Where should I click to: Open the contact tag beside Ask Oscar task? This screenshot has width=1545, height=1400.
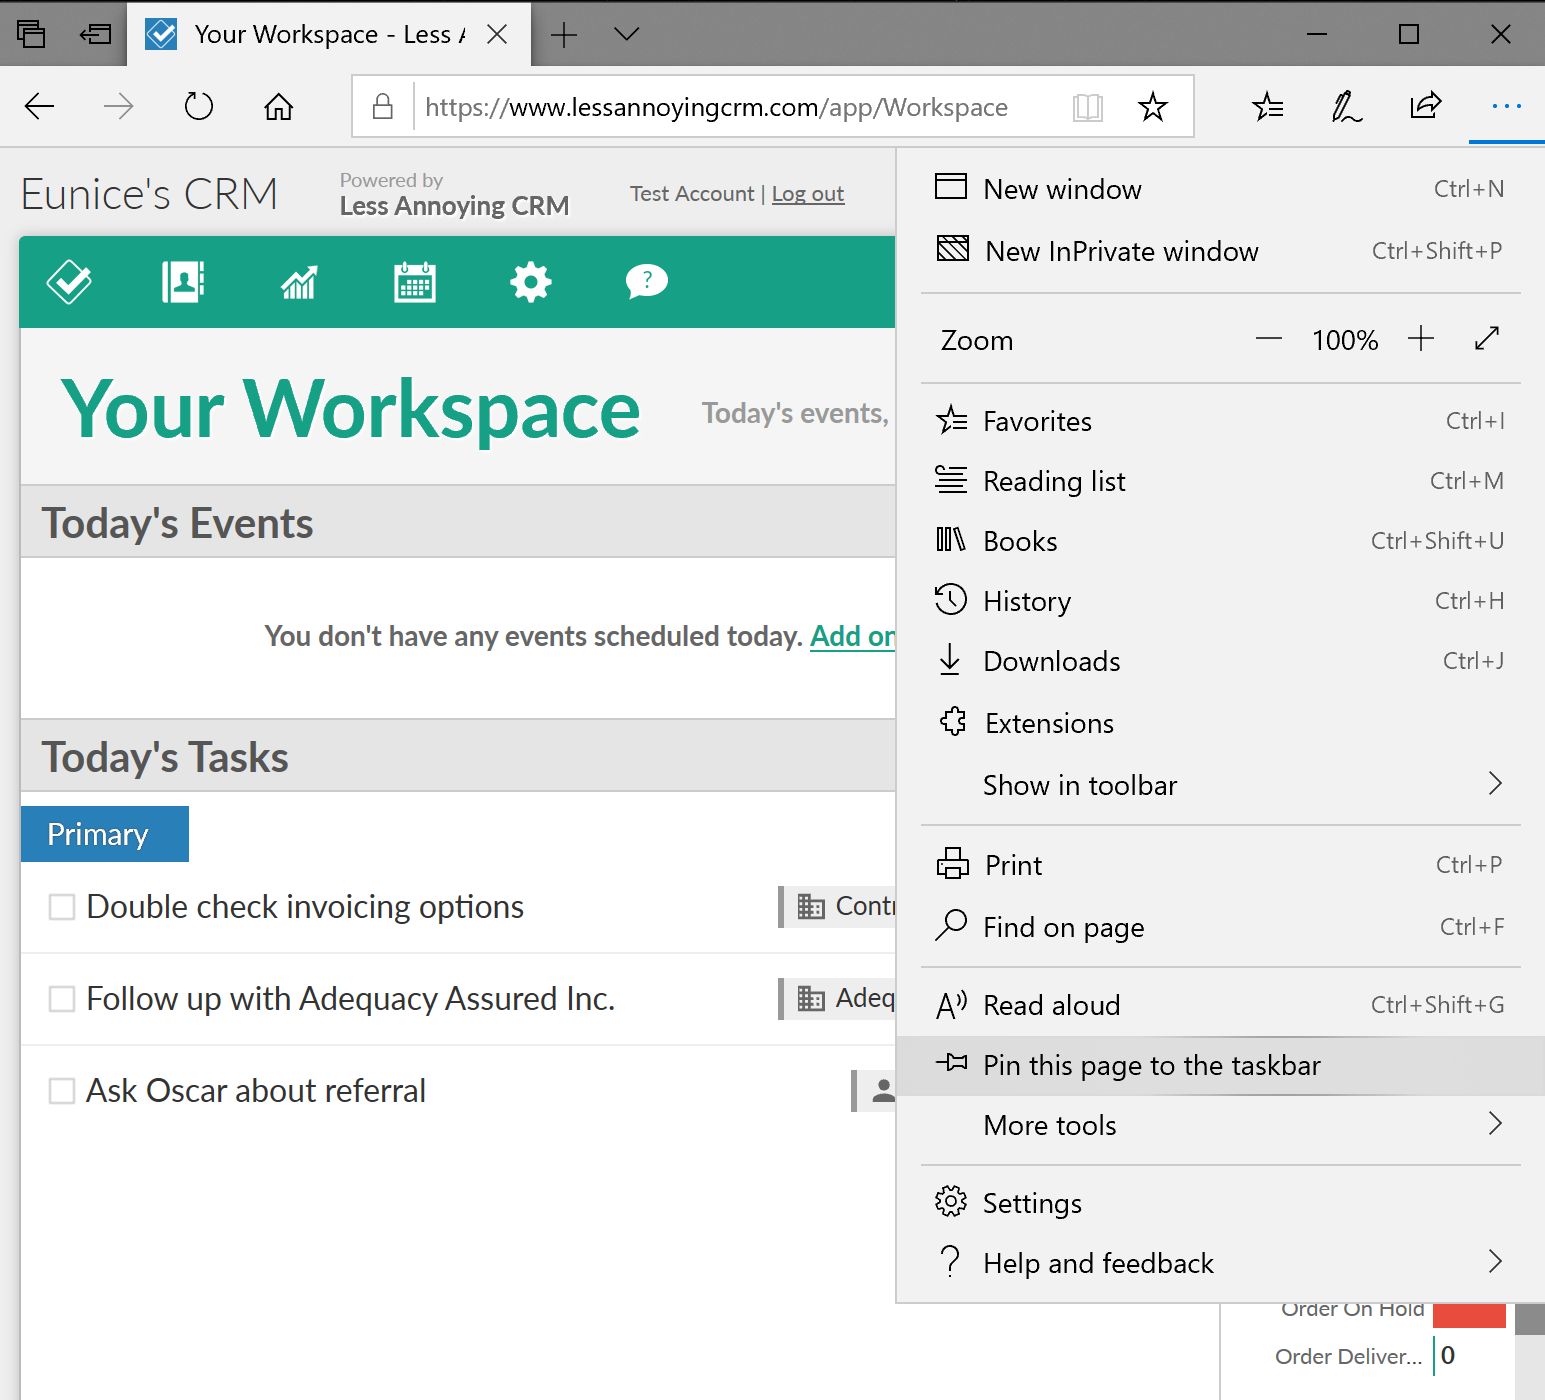point(874,1090)
